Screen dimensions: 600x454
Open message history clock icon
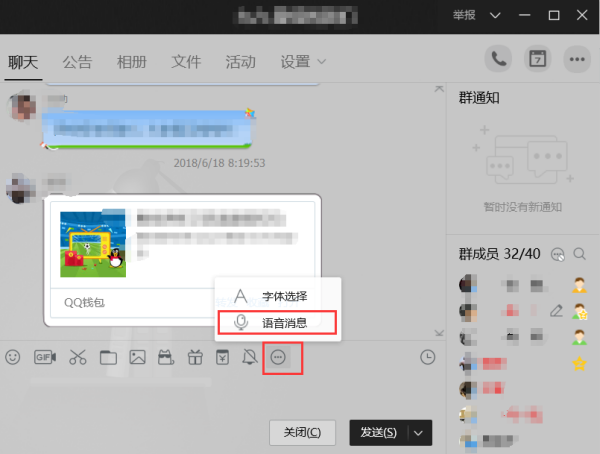427,357
